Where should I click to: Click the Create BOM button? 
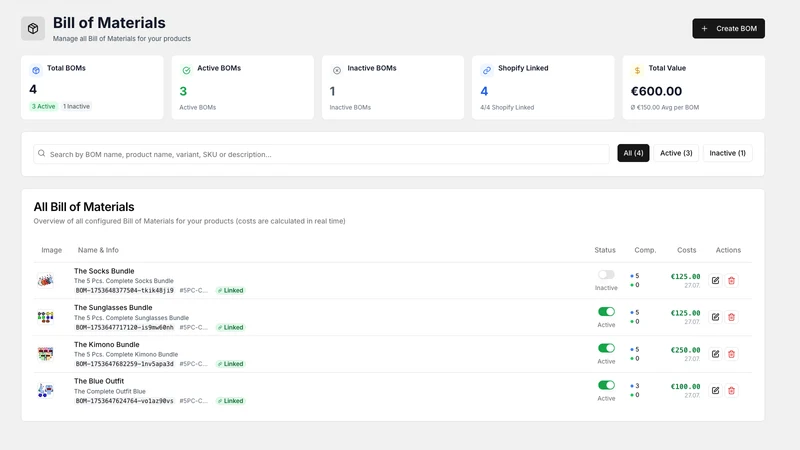point(728,29)
